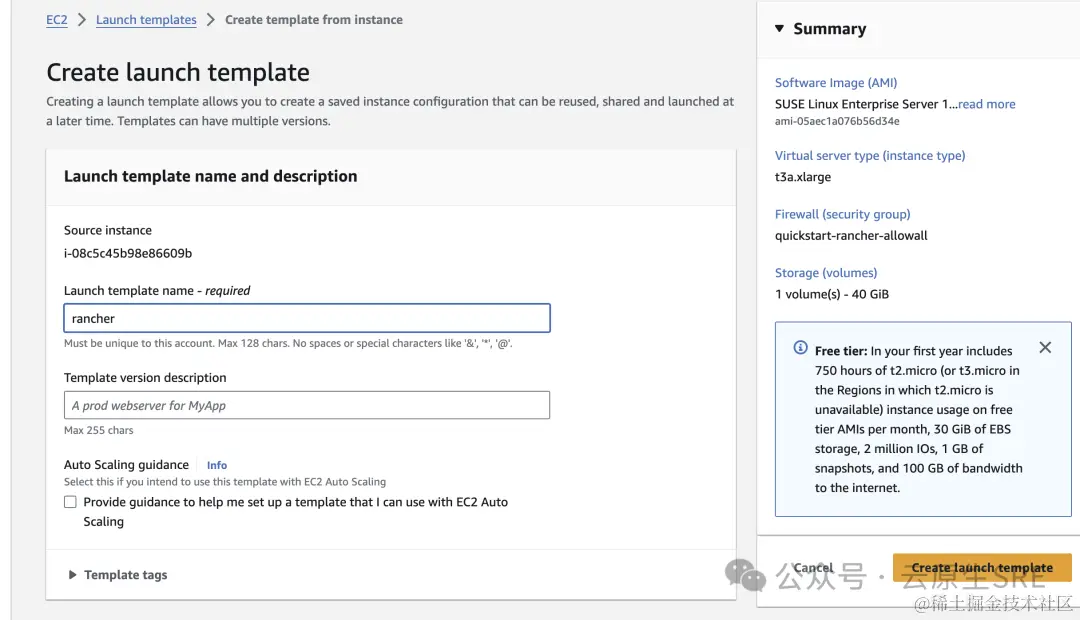This screenshot has width=1080, height=620.
Task: Go to the Storage (volumes) summary link
Action: pyautogui.click(x=826, y=273)
